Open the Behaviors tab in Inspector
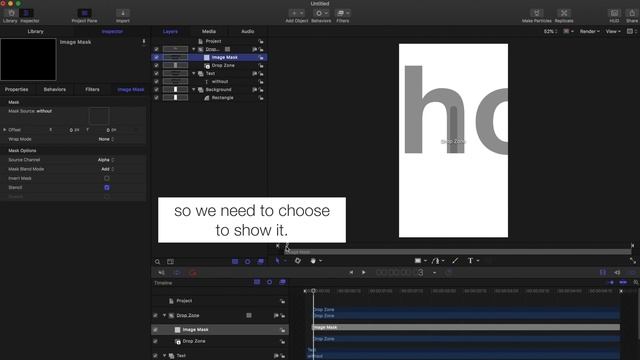The height and width of the screenshot is (360, 640). pos(55,89)
